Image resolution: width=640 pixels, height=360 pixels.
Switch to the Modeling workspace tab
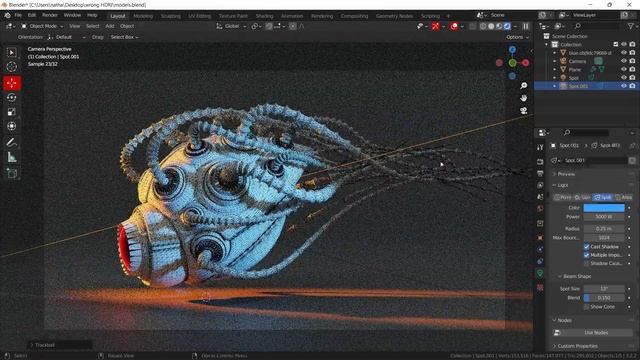coord(143,16)
